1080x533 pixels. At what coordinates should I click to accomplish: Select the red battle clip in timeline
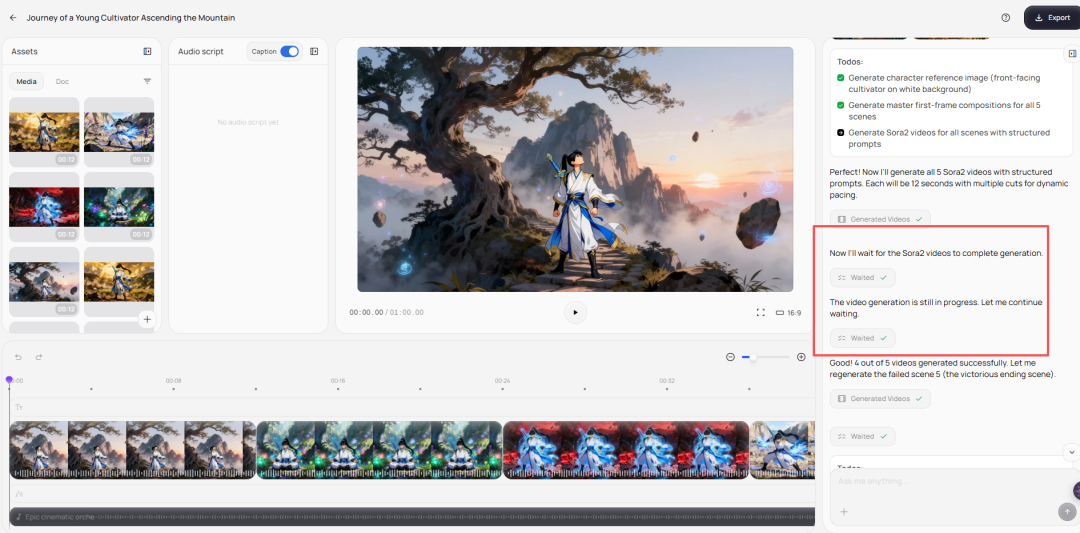[x=626, y=450]
